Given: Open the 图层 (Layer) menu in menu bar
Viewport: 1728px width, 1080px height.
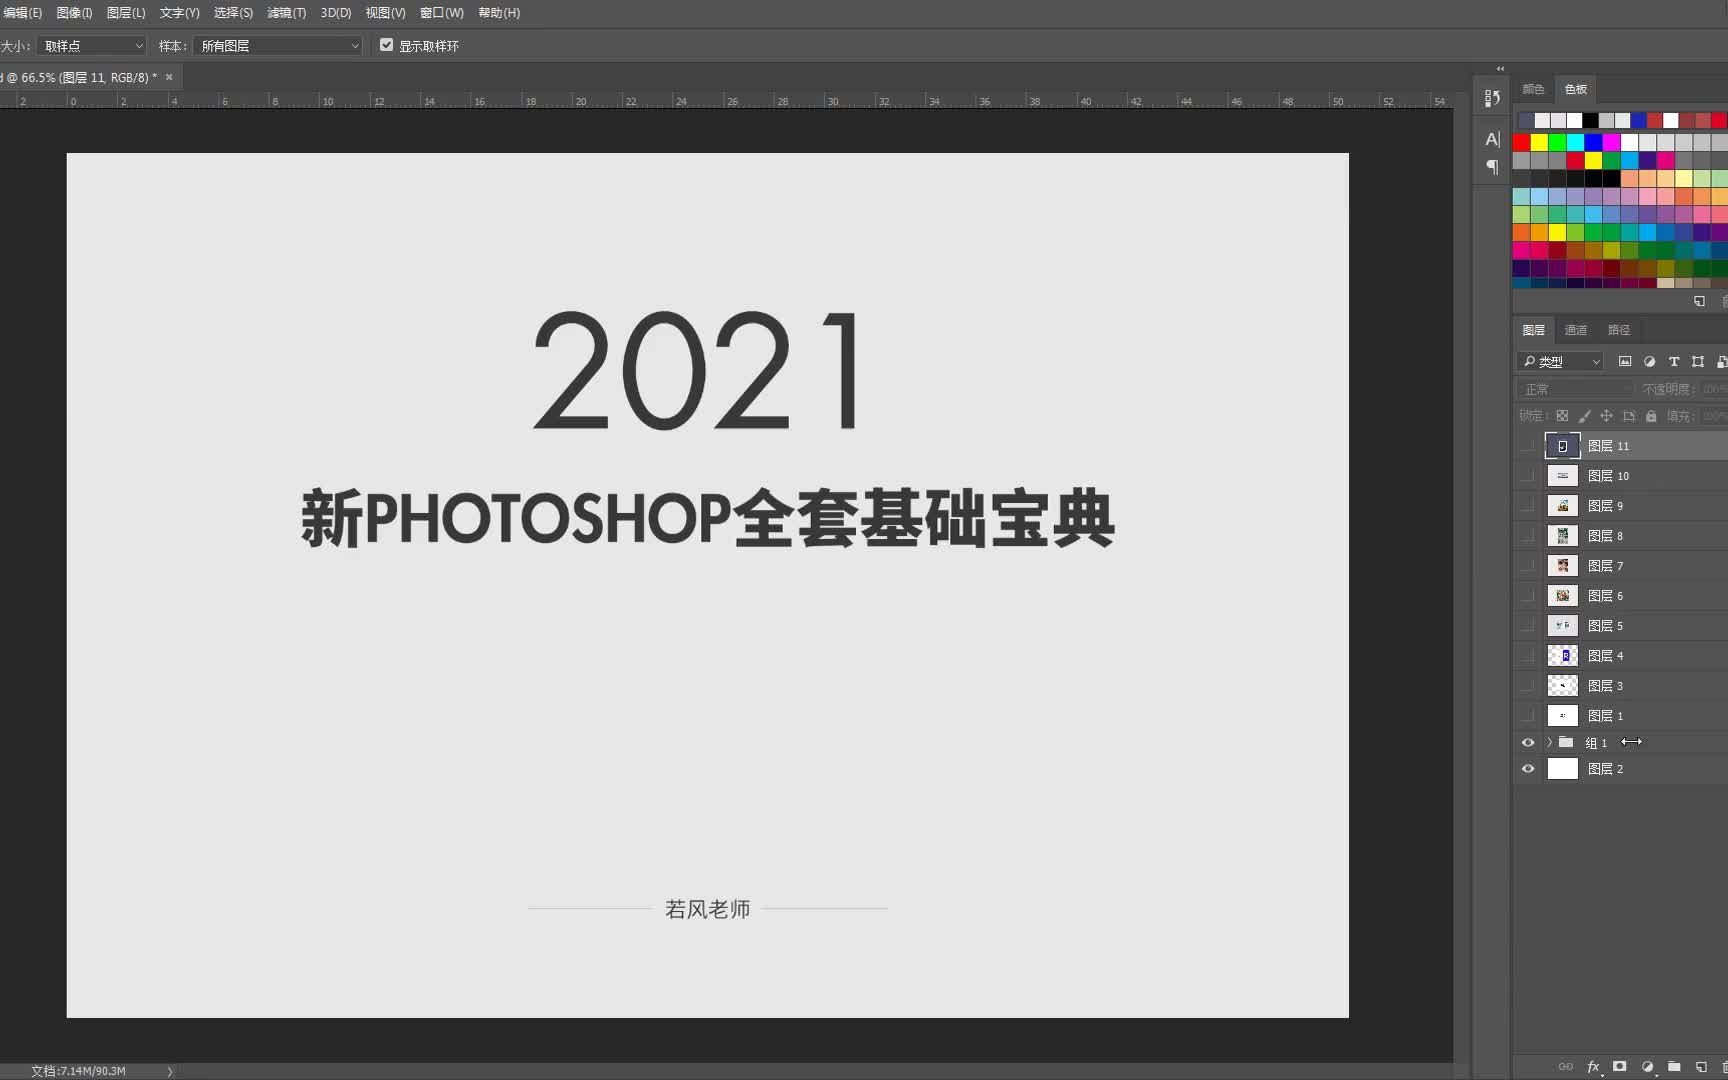Looking at the screenshot, I should [x=126, y=13].
